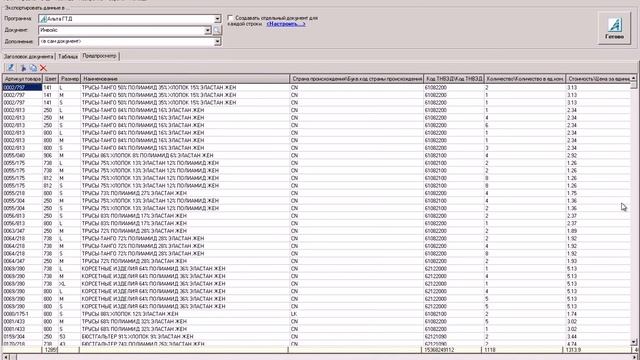Click the Страна происхождения column header
640x360 pixels.
(x=357, y=79)
